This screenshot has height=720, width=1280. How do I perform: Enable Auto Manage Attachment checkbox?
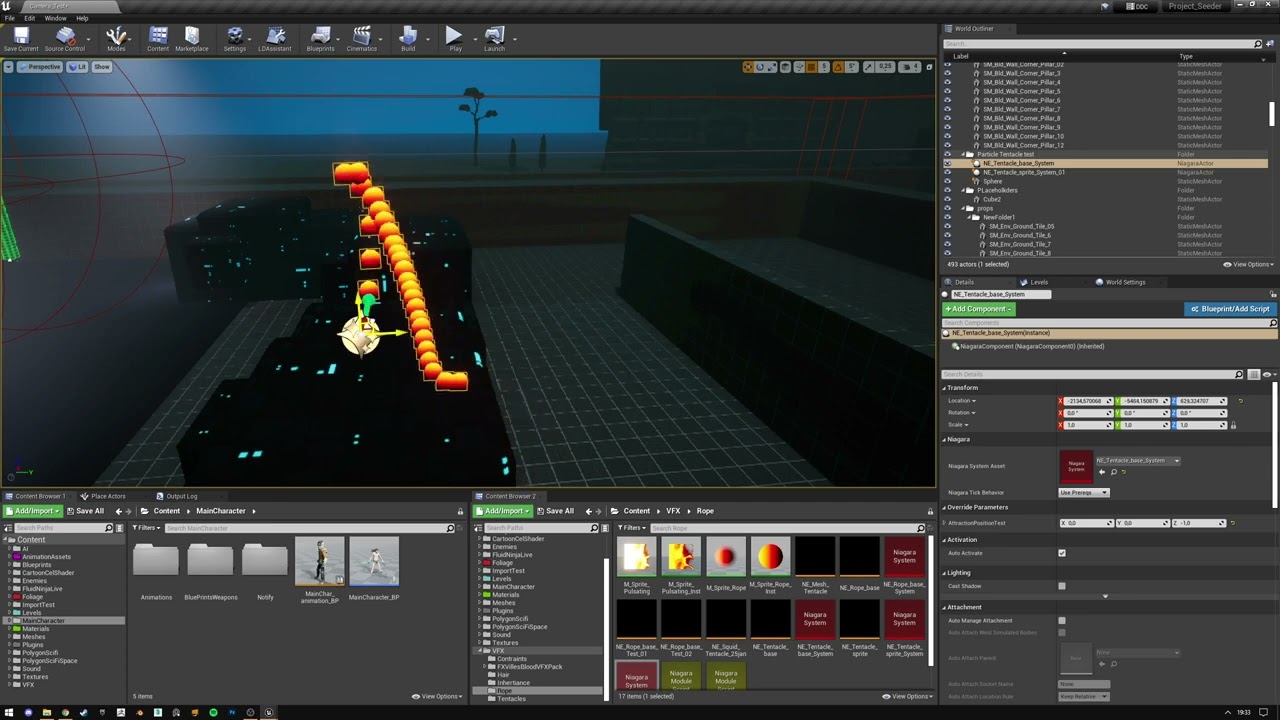[x=1062, y=621]
